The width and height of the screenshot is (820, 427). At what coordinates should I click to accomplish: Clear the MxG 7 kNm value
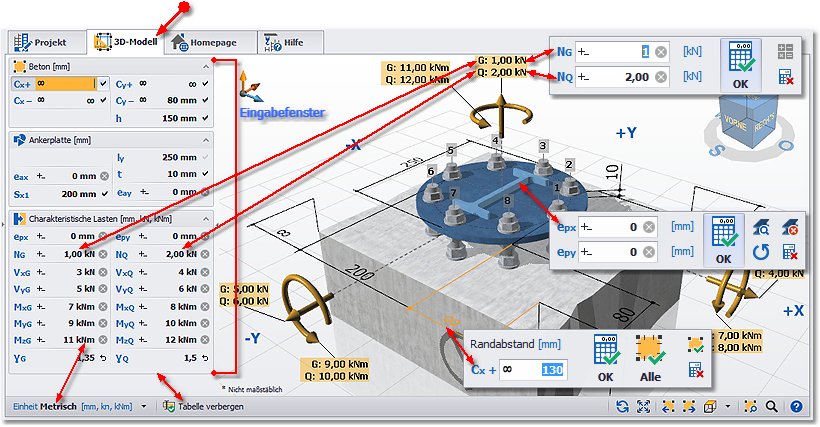click(x=103, y=306)
